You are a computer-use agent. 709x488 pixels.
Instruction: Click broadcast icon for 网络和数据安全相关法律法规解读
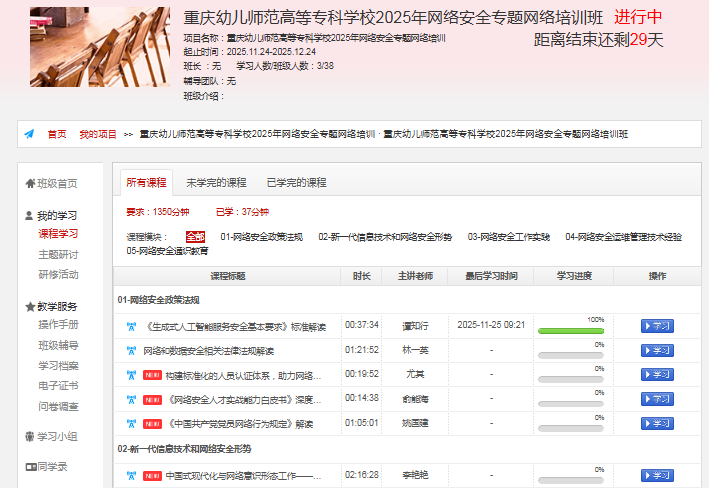130,351
